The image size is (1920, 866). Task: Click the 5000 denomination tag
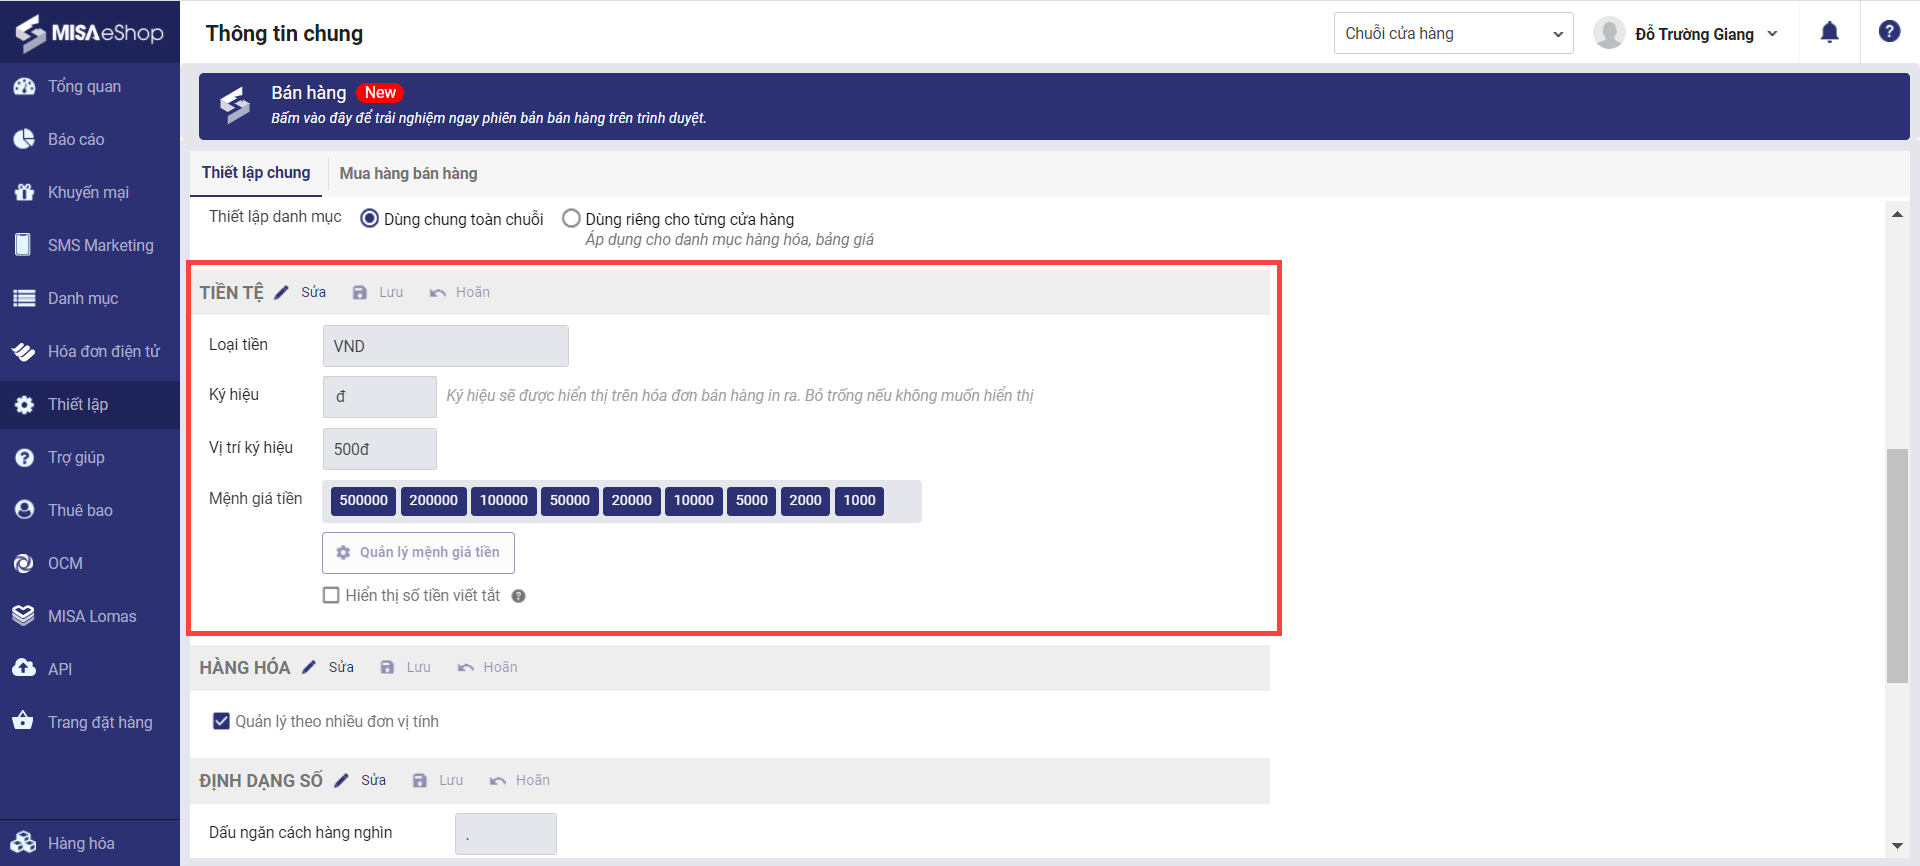tap(752, 501)
